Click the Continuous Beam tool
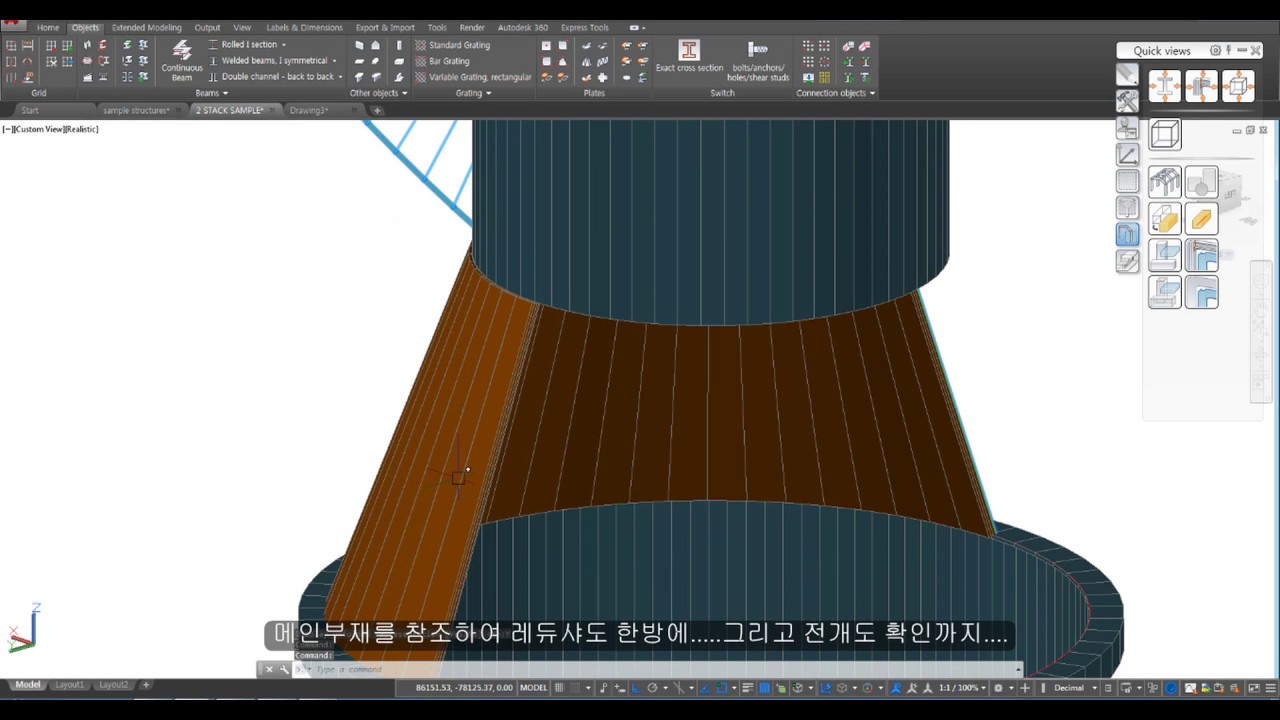Viewport: 1280px width, 720px height. (x=182, y=60)
